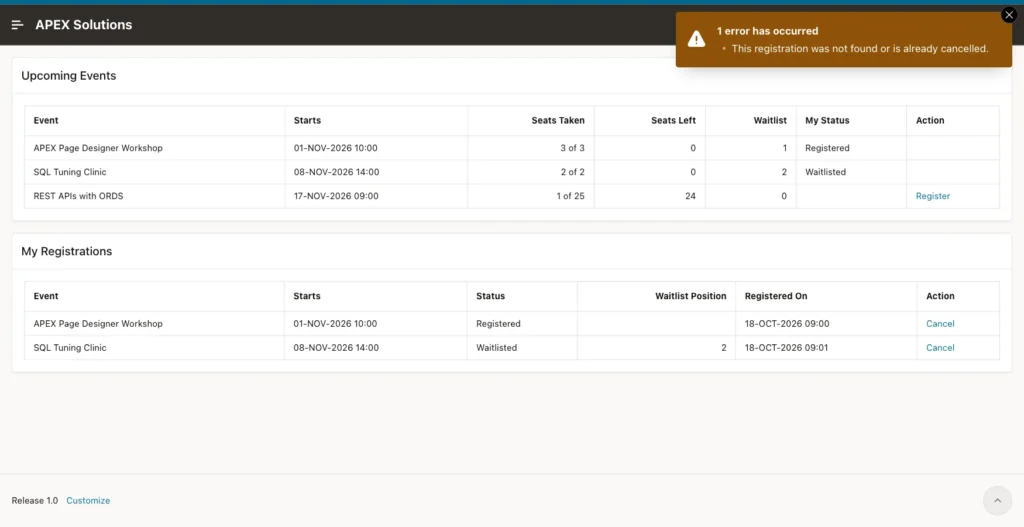Select SQL Tuning Clinic in My Registrations
Image resolution: width=1024 pixels, height=527 pixels.
(x=70, y=348)
